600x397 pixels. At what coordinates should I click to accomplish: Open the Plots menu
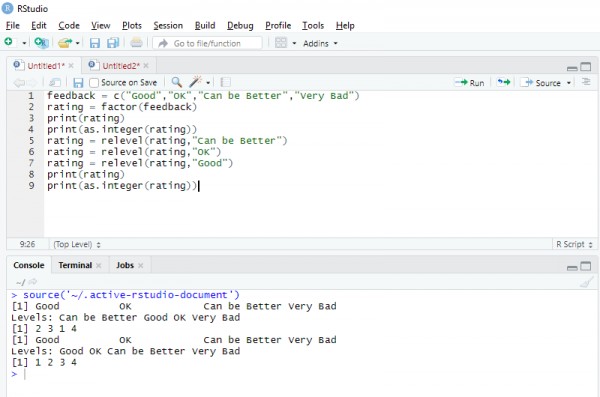coord(132,26)
